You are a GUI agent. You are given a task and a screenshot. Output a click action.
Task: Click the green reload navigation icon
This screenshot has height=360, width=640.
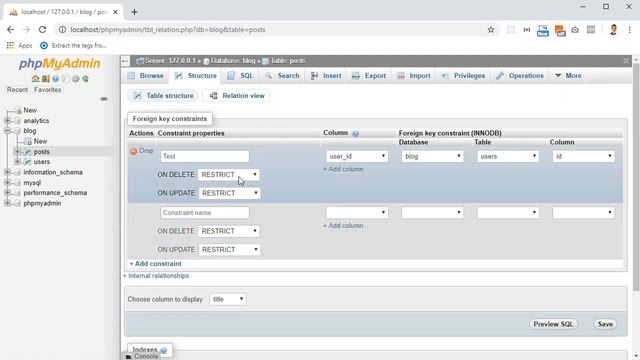pyautogui.click(x=85, y=79)
